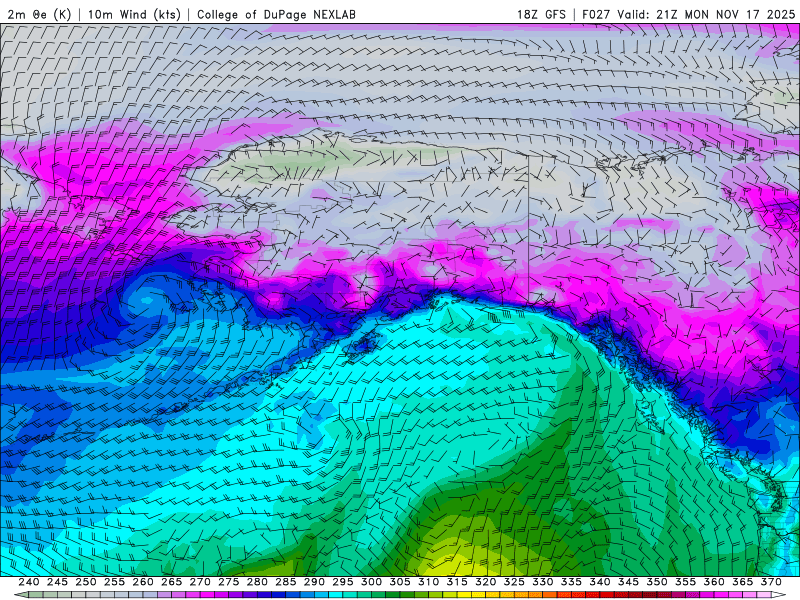Image resolution: width=800 pixels, height=600 pixels.
Task: Click the 370 colorbar label
Action: pos(771,582)
